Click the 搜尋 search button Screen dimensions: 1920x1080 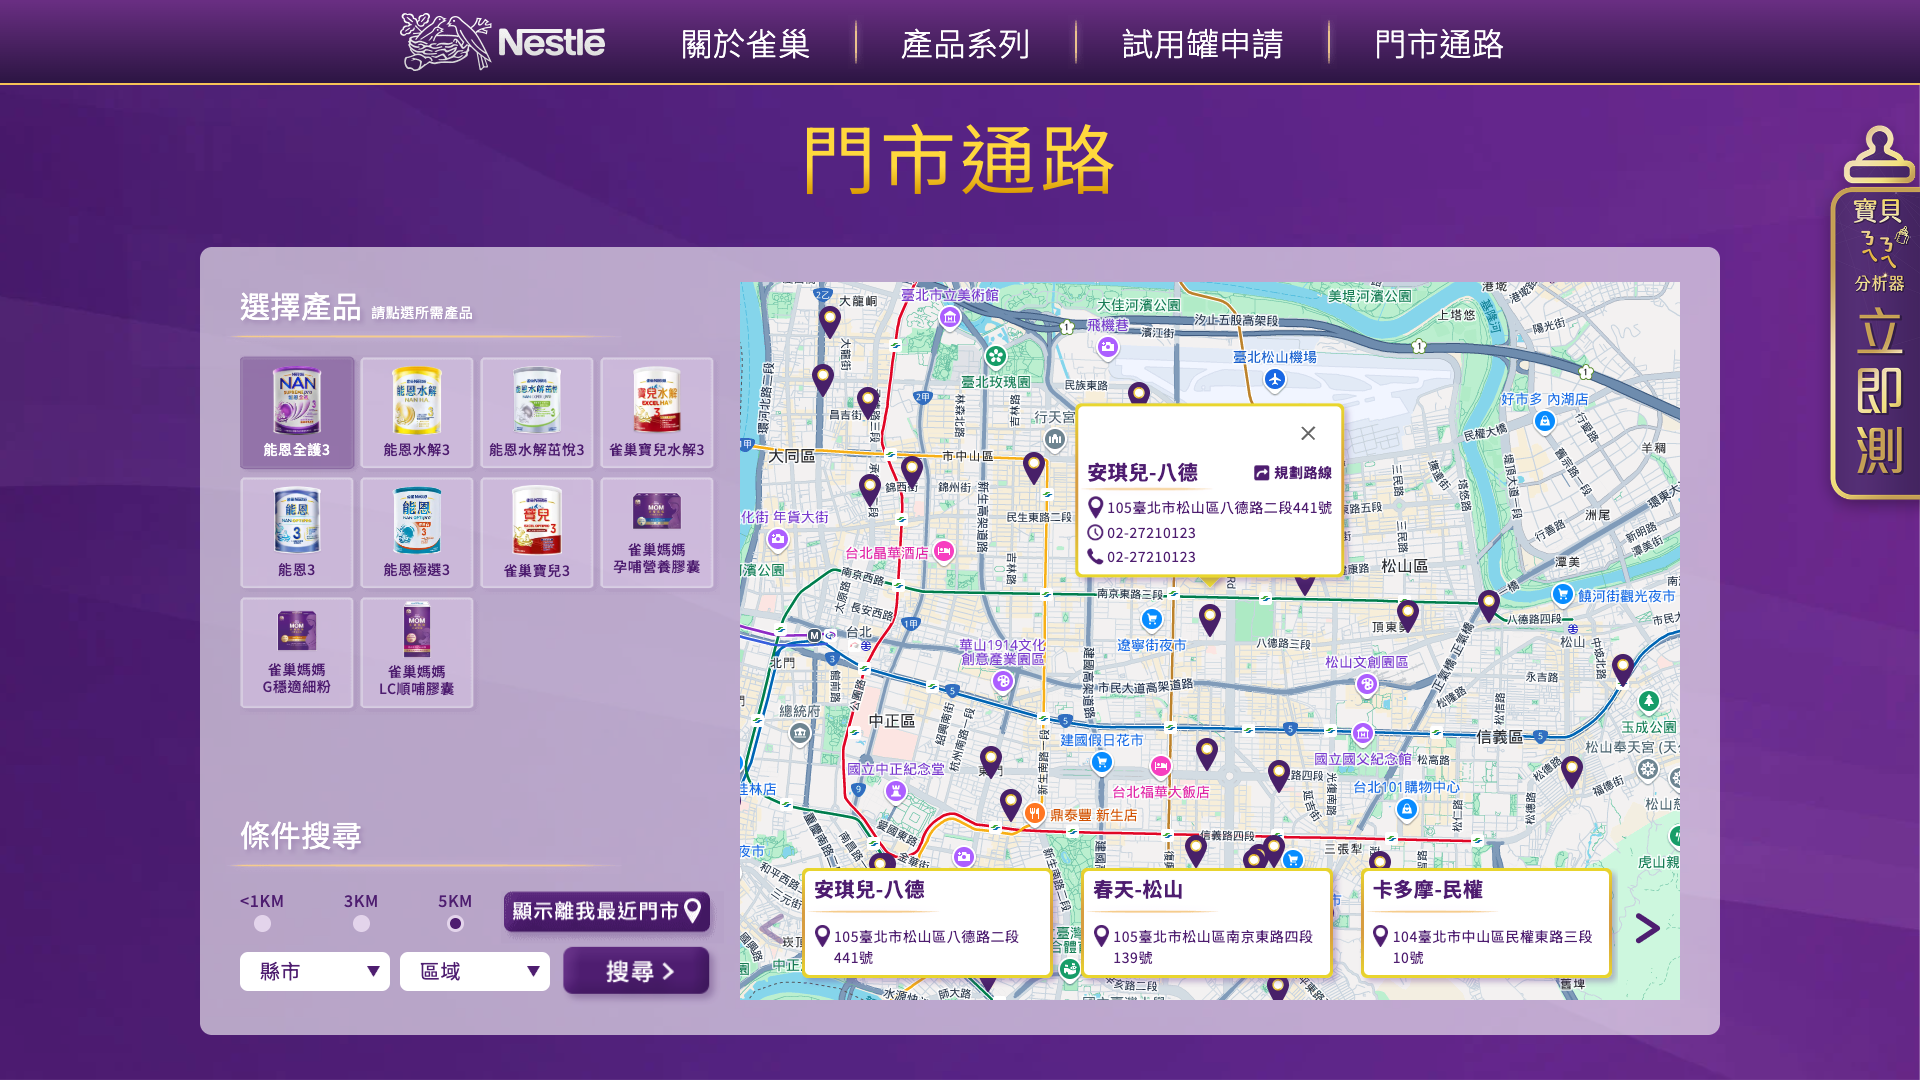(636, 971)
